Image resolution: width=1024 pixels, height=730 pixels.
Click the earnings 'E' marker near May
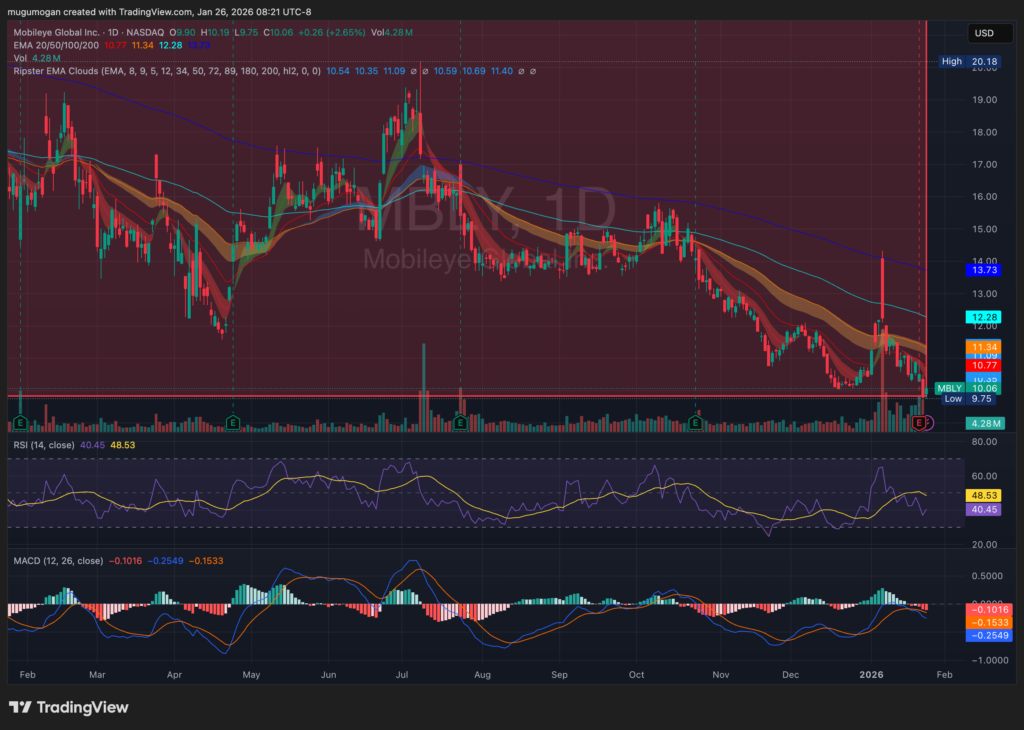point(233,423)
